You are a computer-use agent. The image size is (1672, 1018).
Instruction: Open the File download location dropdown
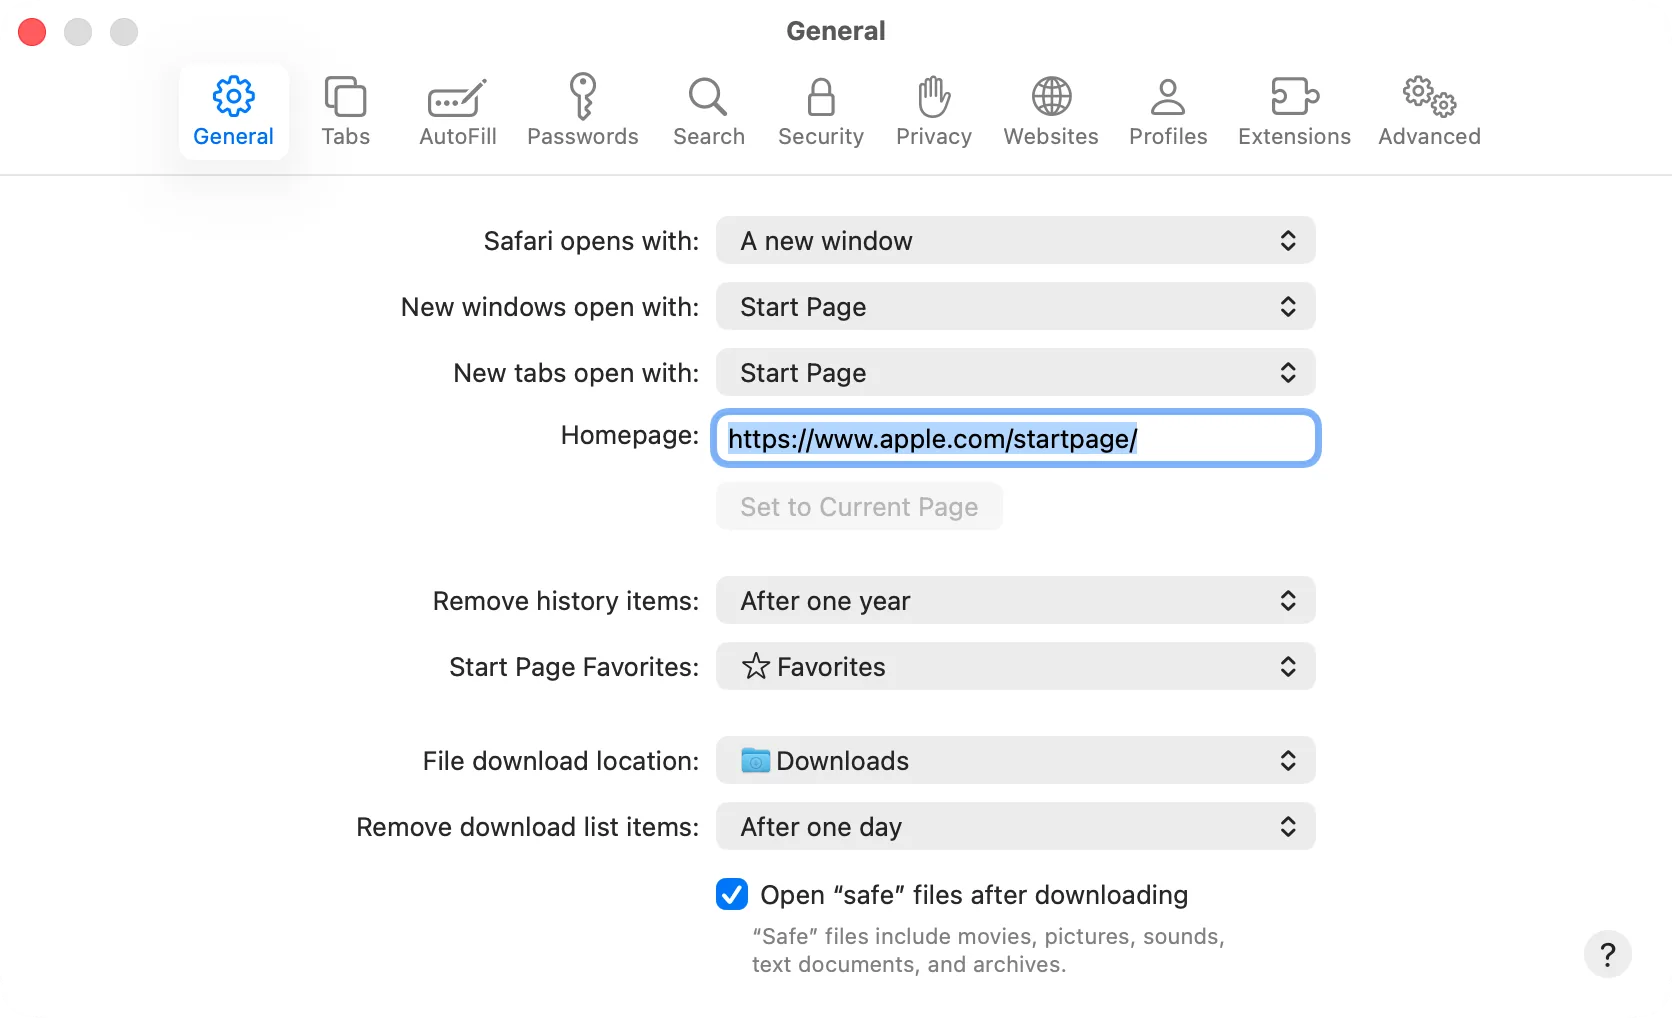pos(1015,761)
